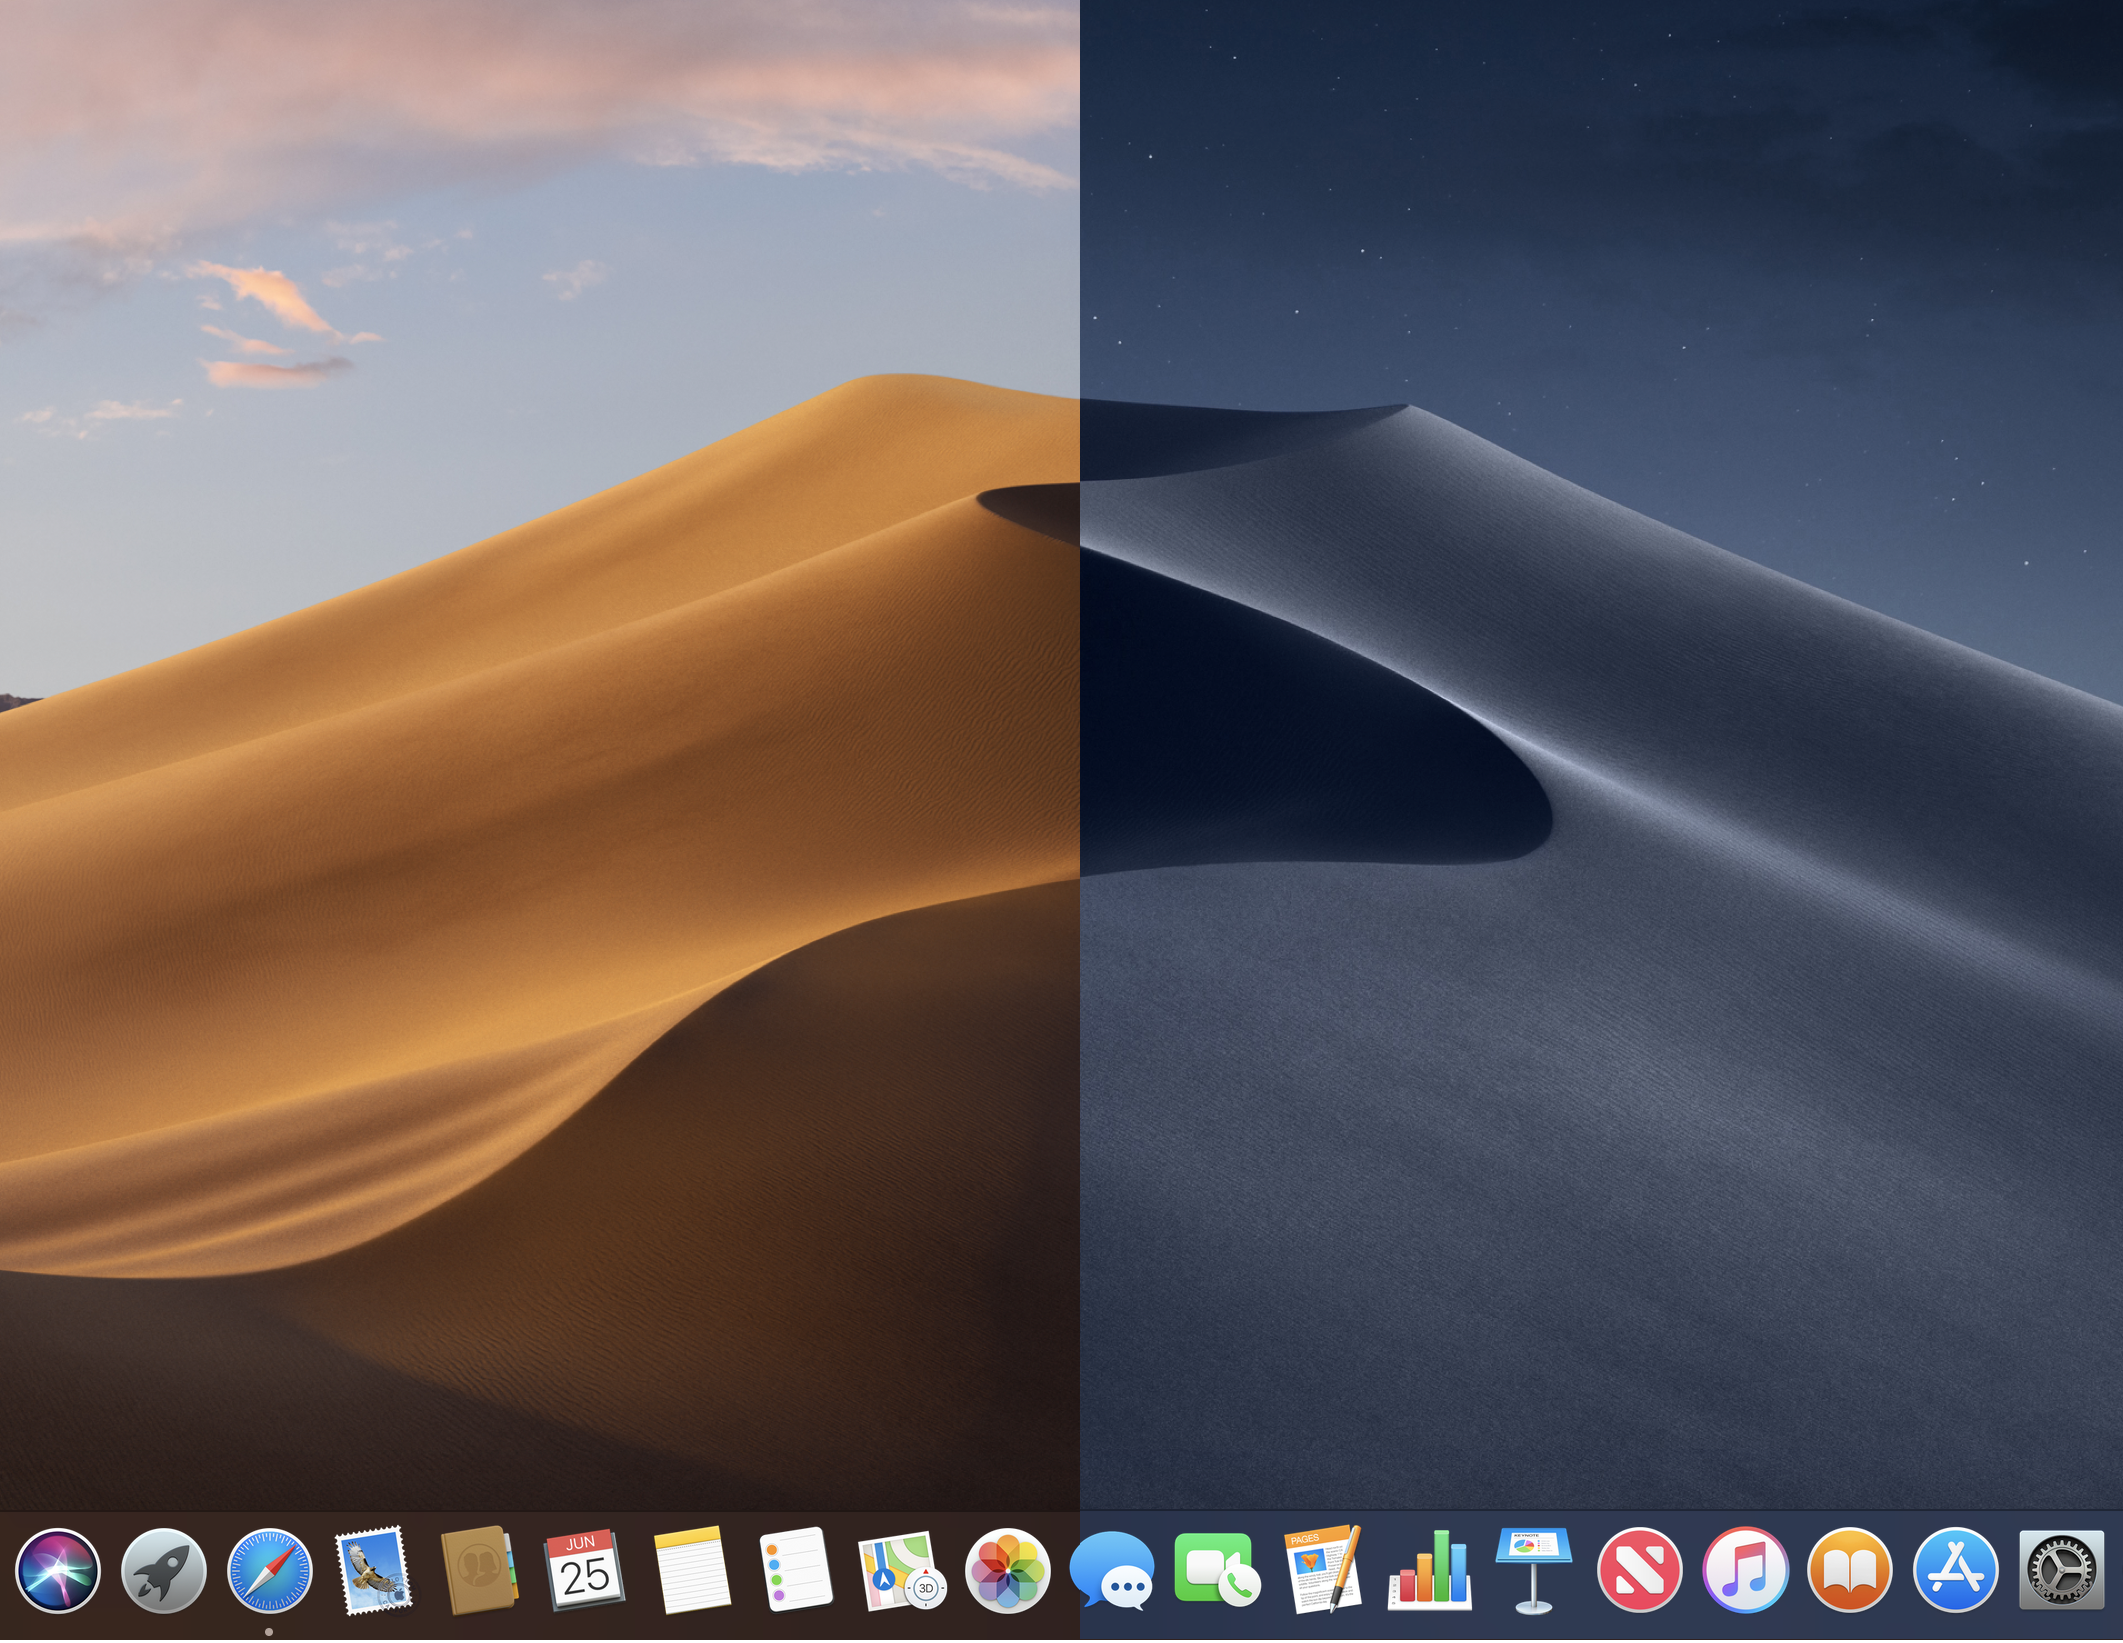This screenshot has height=1643, width=2123.
Task: Open Calendar showing Jun 25
Action: pos(584,1571)
